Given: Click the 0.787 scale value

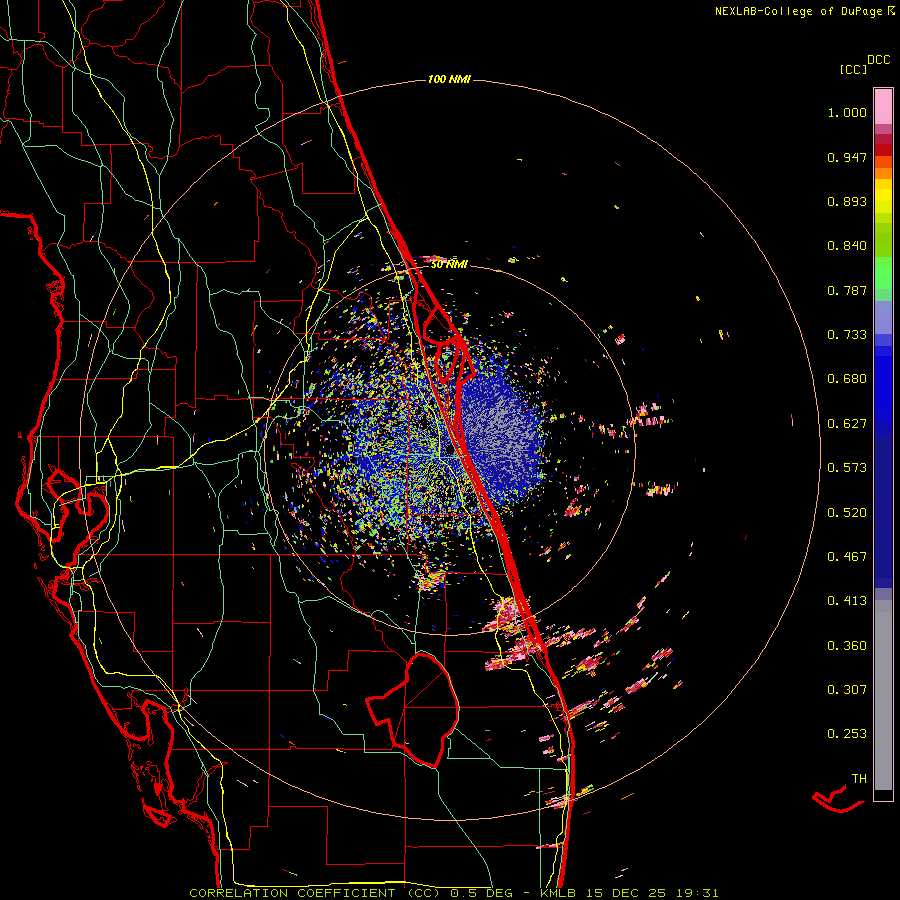Looking at the screenshot, I should tap(847, 290).
